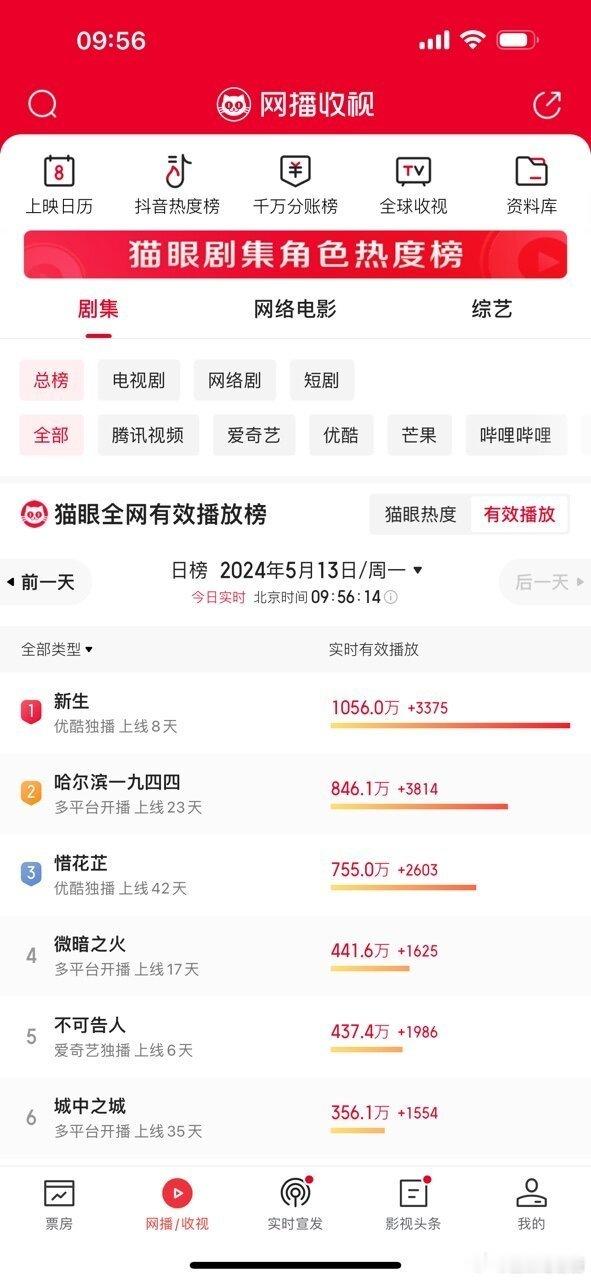The width and height of the screenshot is (591, 1280).
Task: Open 资料库 folder icon
Action: click(x=531, y=171)
